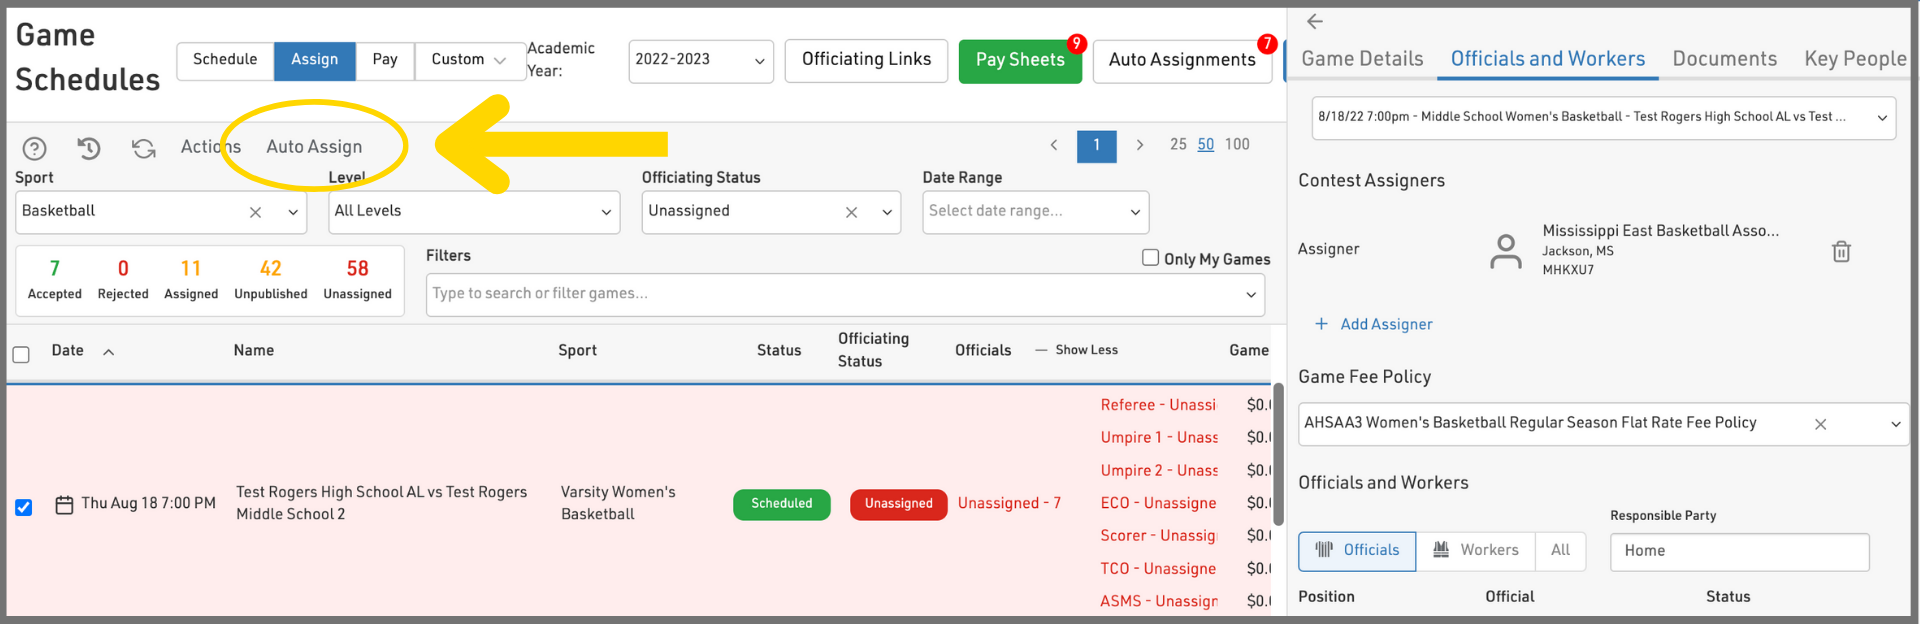Expand the All Levels dropdown
This screenshot has height=625, width=1920.
[473, 212]
